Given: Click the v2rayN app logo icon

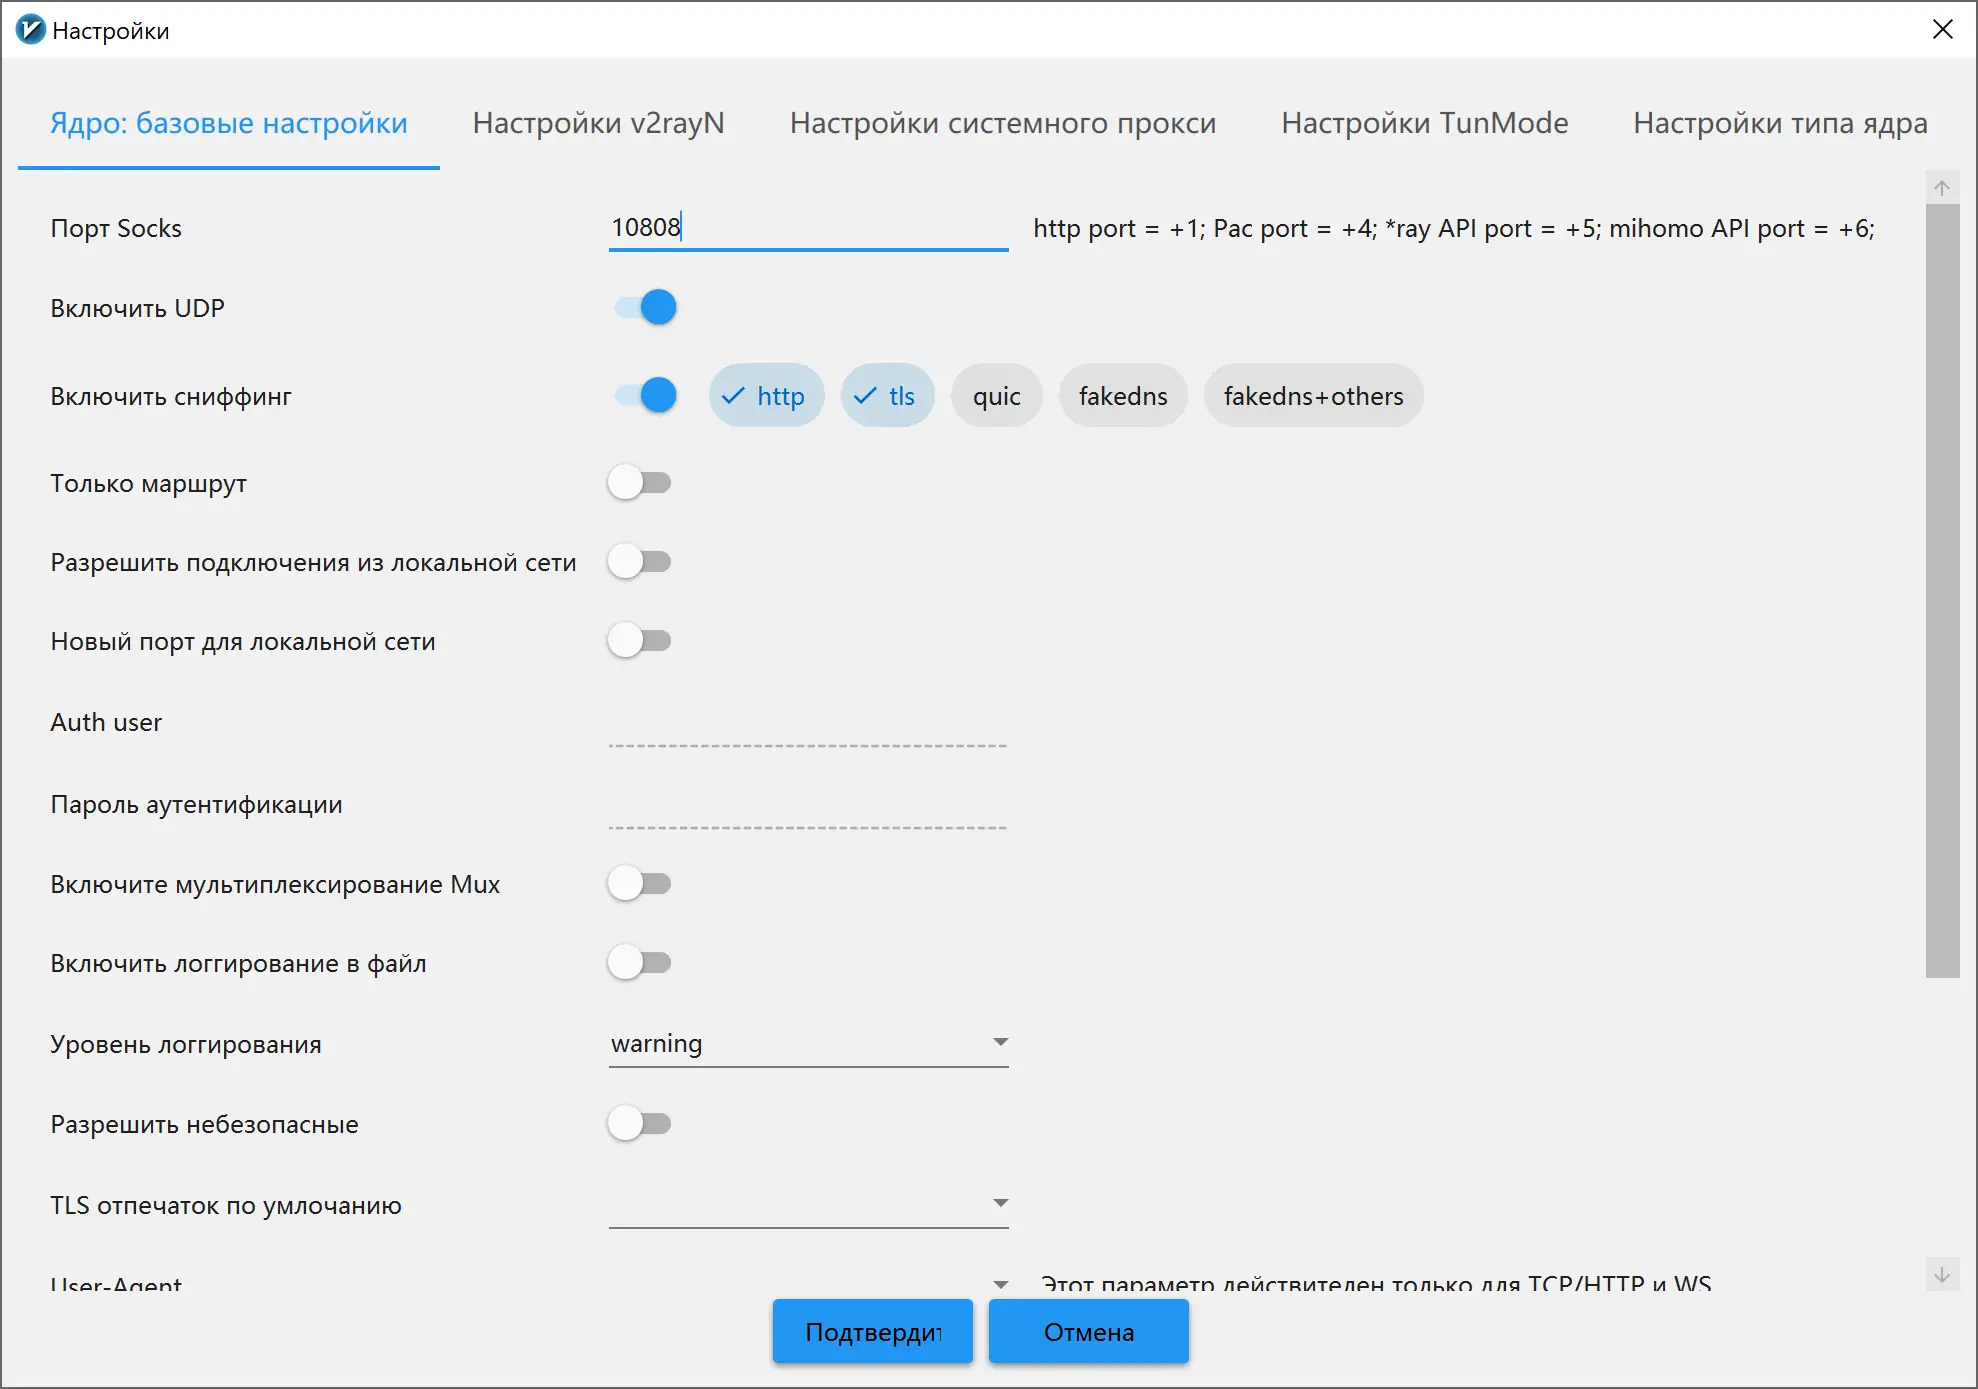Looking at the screenshot, I should (x=30, y=30).
